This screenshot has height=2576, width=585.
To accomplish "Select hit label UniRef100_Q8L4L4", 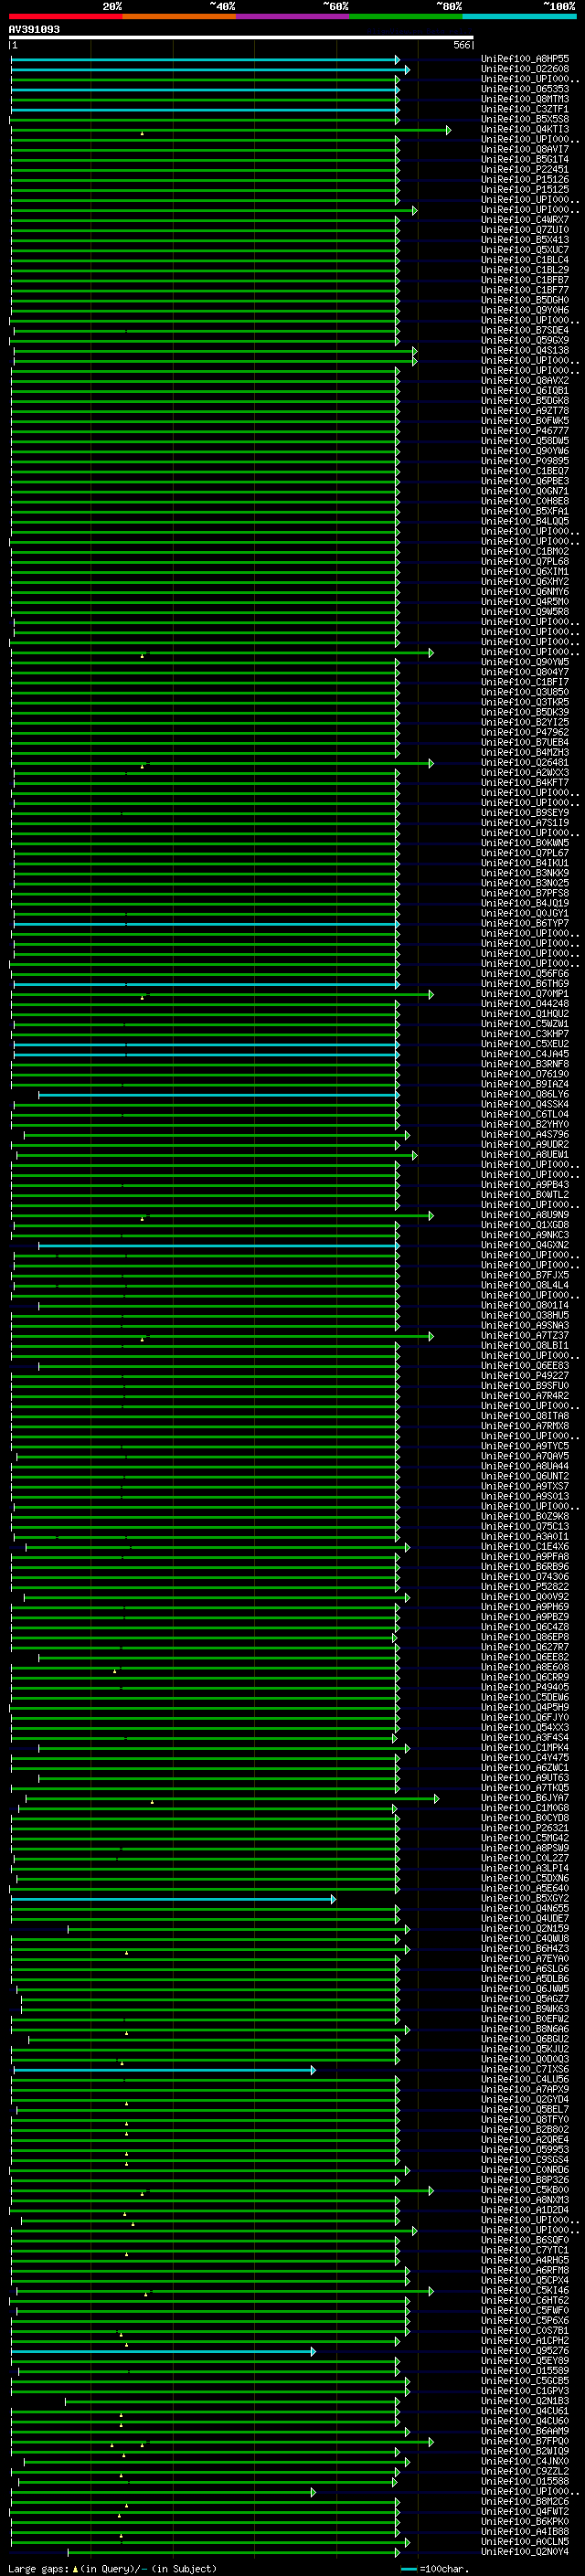I will pos(524,1284).
